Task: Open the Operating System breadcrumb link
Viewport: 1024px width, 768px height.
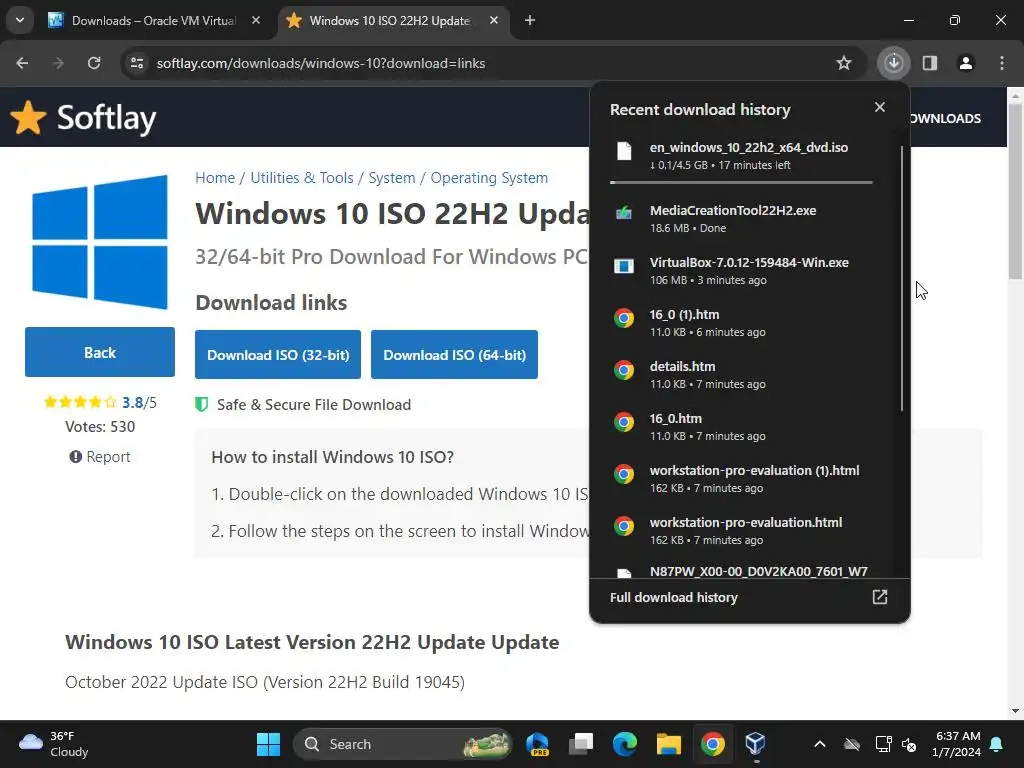Action: [x=489, y=178]
